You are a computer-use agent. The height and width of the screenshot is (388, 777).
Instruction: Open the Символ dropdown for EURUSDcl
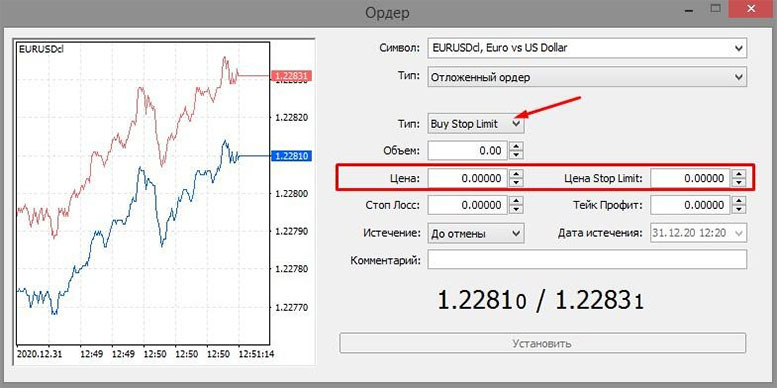coord(587,48)
